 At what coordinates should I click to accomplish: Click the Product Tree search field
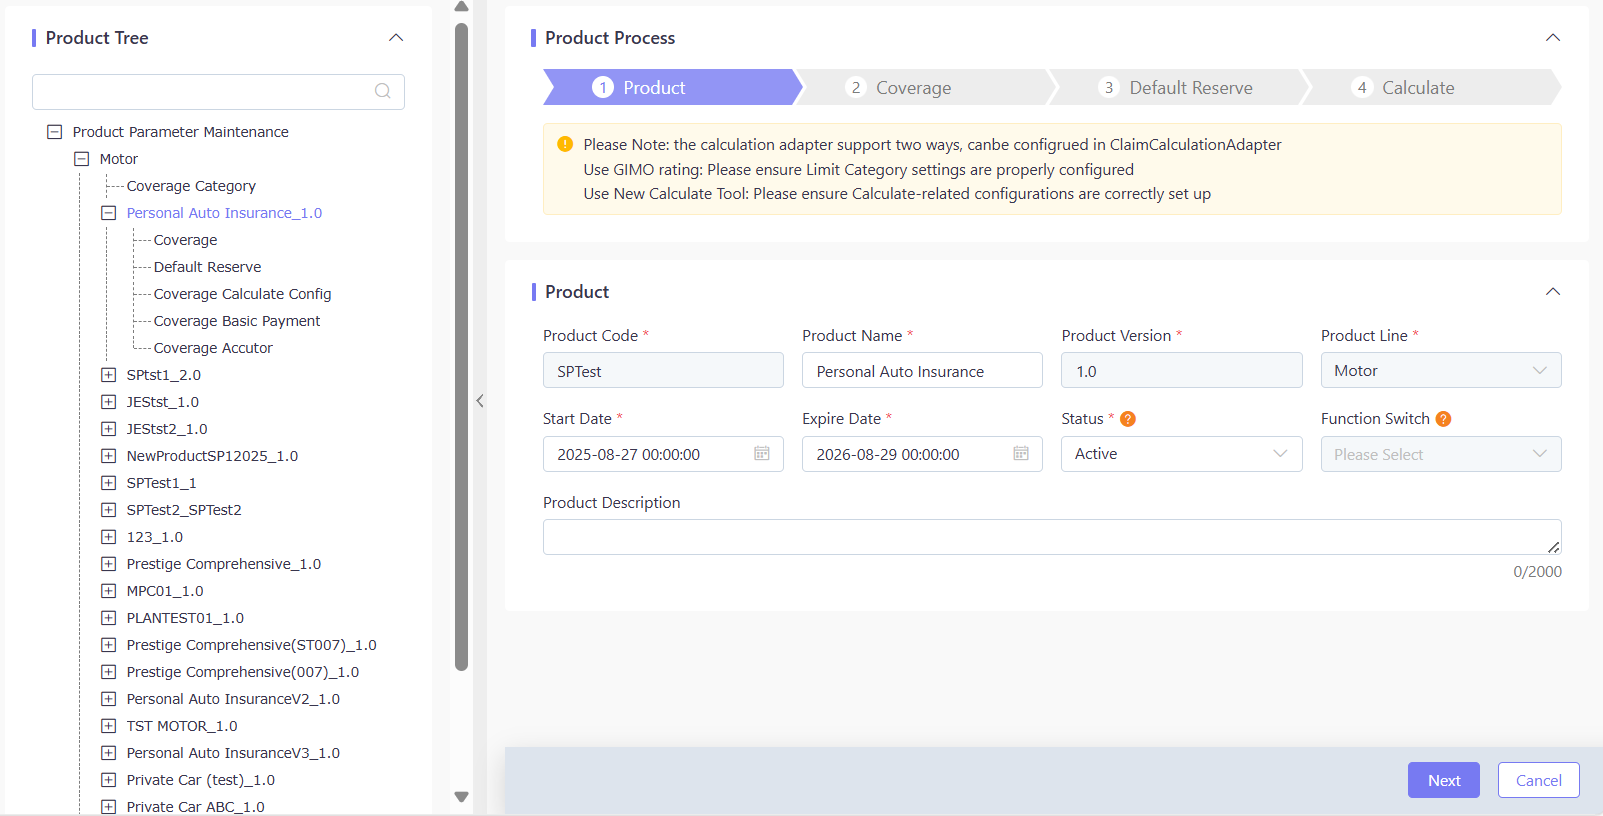coord(218,91)
